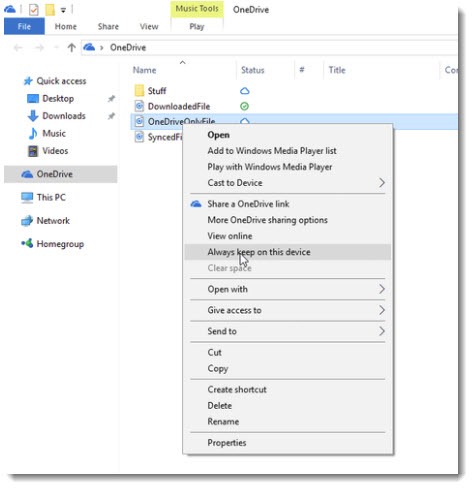Choose View online in context menu
The image size is (473, 489).
tap(230, 236)
